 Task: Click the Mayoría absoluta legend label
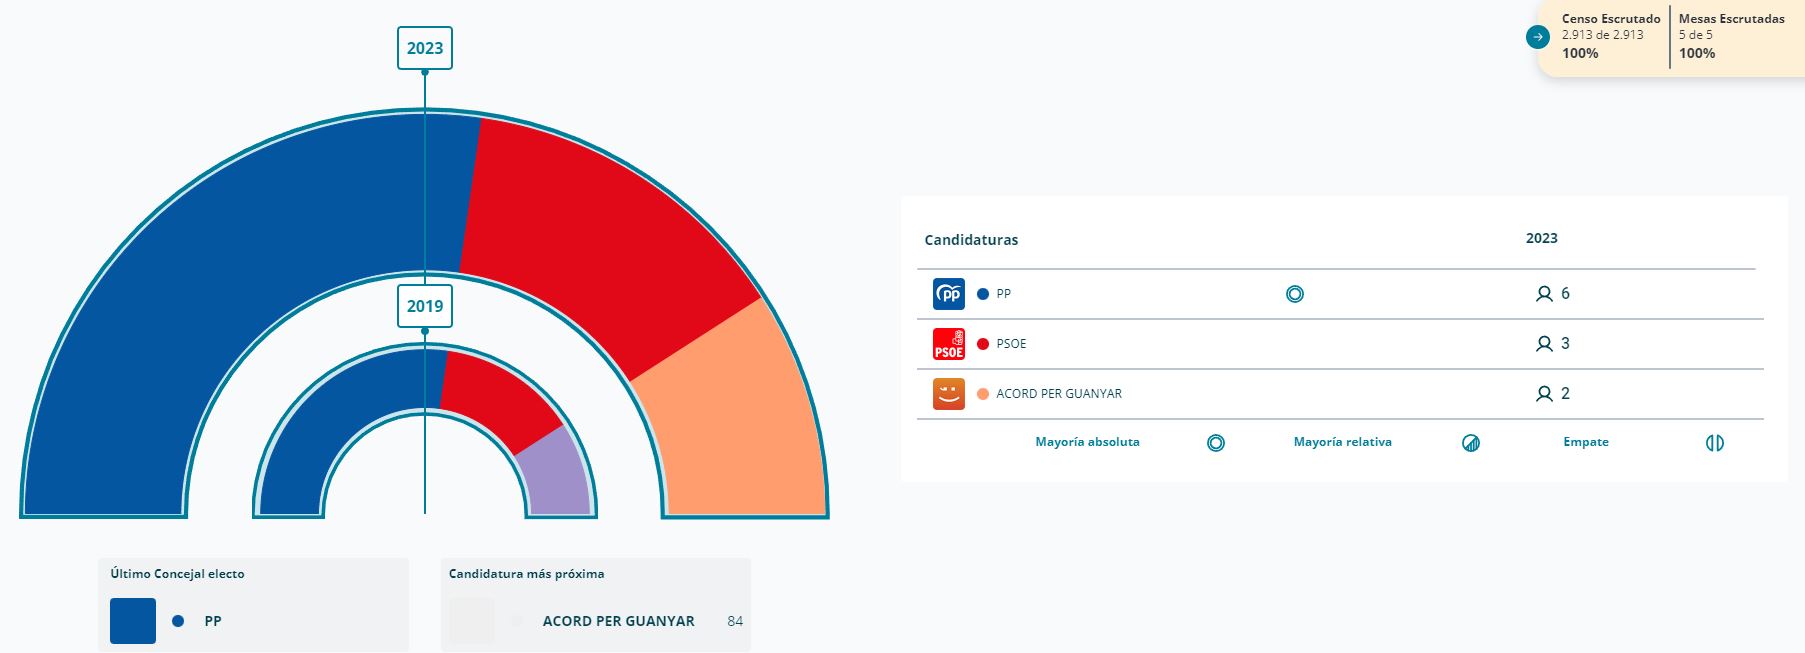(1087, 442)
